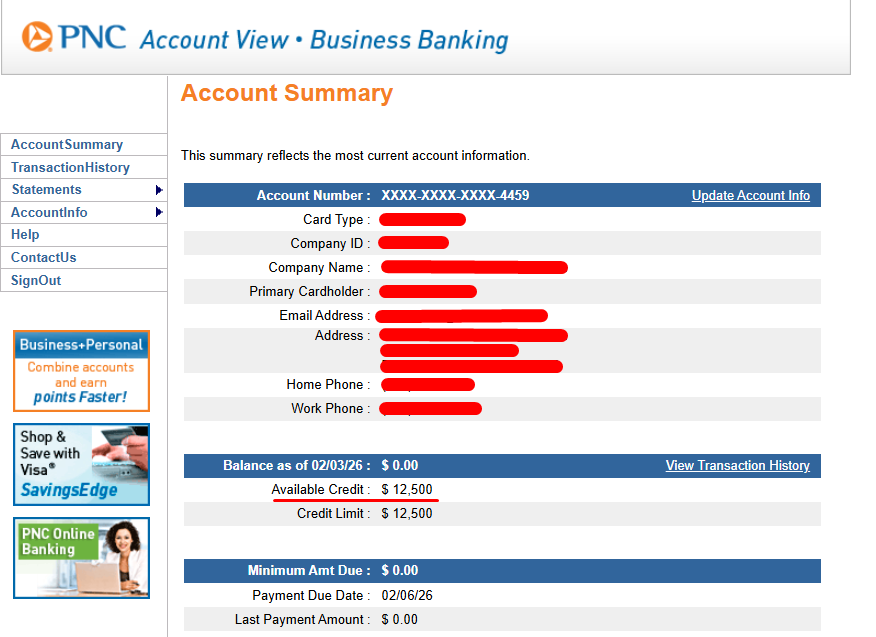Image resolution: width=876 pixels, height=637 pixels.
Task: Click the Update Account Info link
Action: coord(750,196)
